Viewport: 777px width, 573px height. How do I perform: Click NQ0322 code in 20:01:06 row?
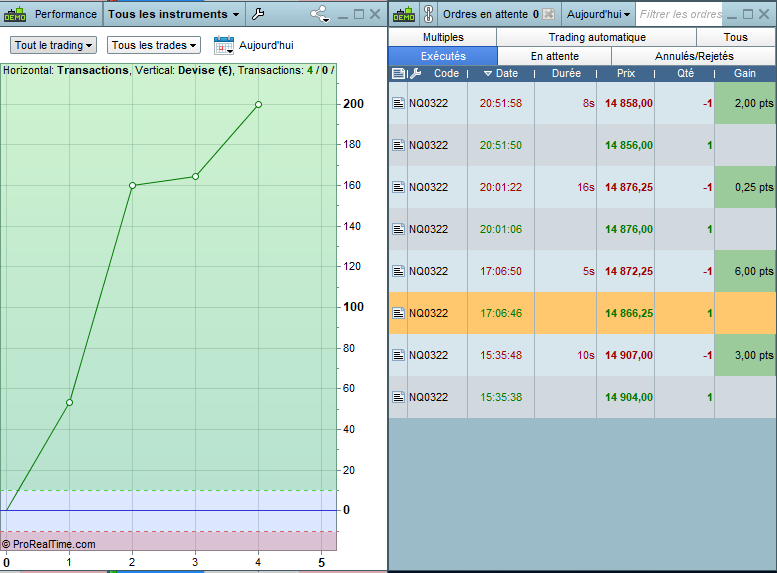(428, 229)
